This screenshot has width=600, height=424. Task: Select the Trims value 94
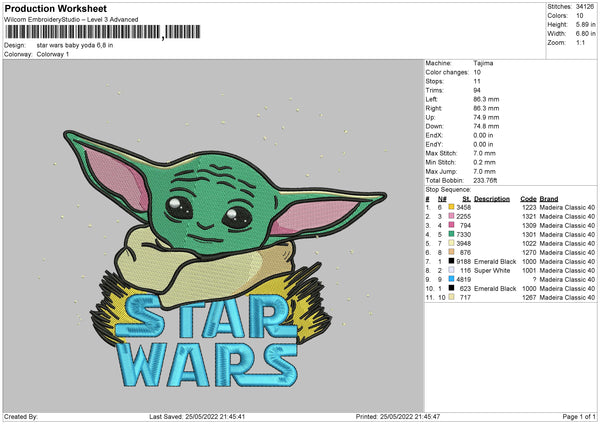coord(477,90)
